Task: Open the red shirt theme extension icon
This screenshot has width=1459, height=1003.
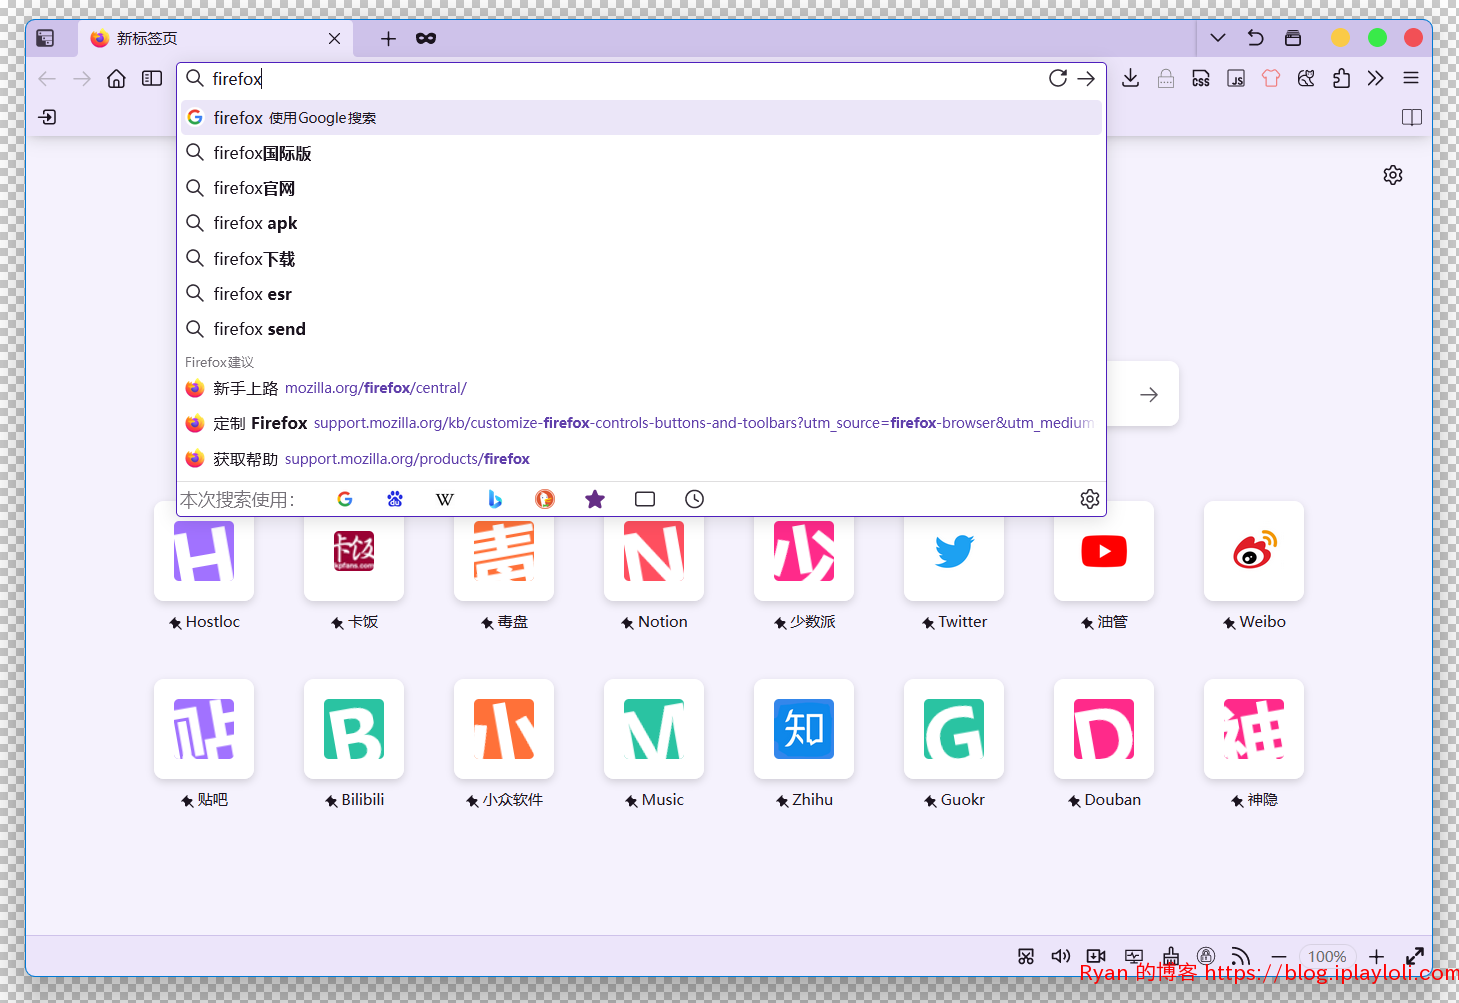Action: [1271, 79]
